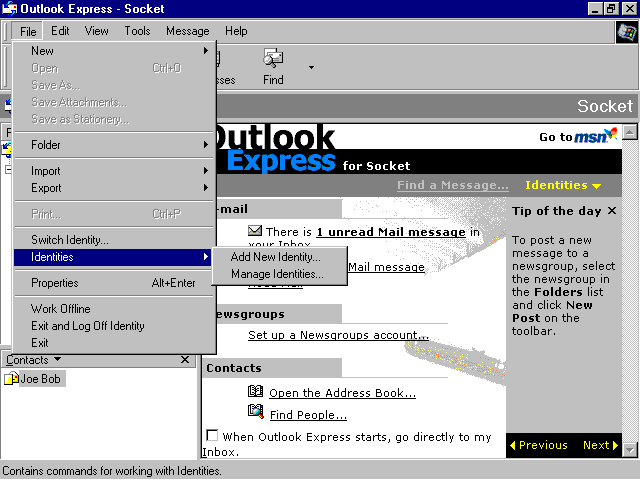640x480 pixels.
Task: Click the Joe Bob contact card icon
Action: (x=11, y=378)
